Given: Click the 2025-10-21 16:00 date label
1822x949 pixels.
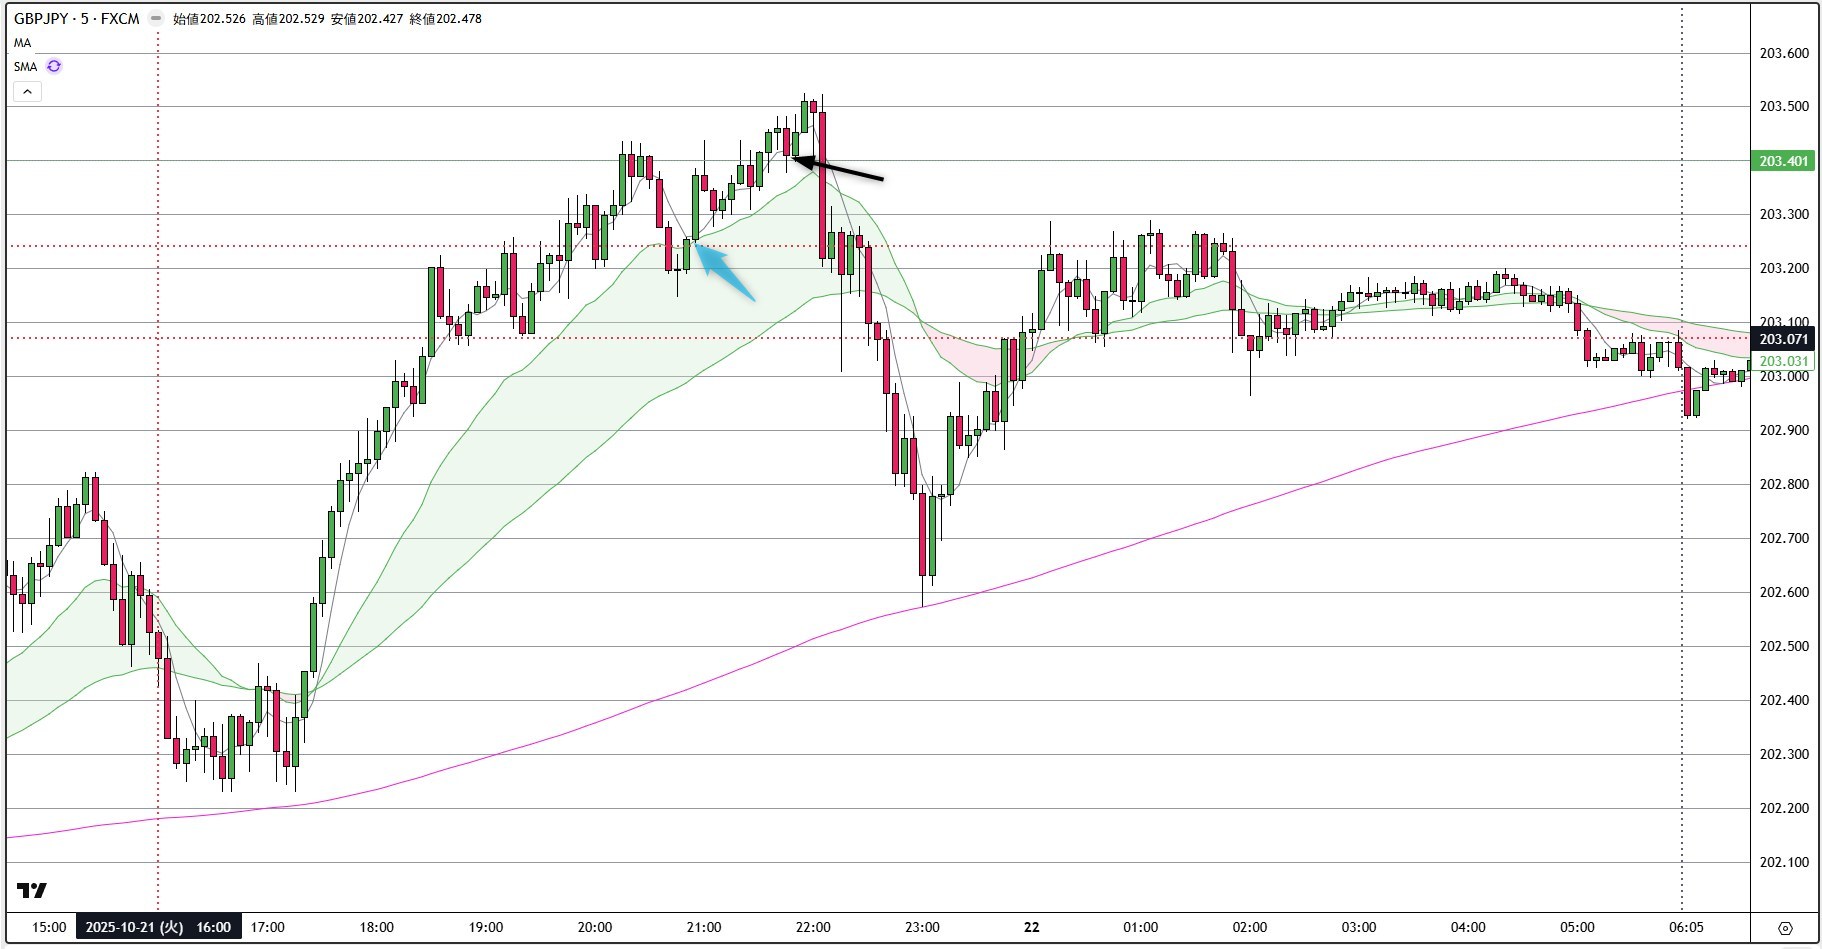Looking at the screenshot, I should [158, 927].
